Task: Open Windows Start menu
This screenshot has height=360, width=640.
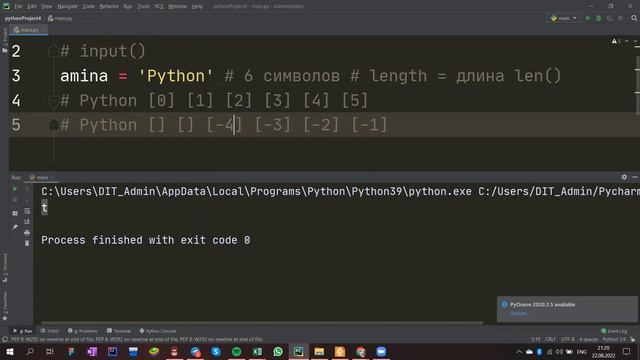Action: [x=9, y=352]
